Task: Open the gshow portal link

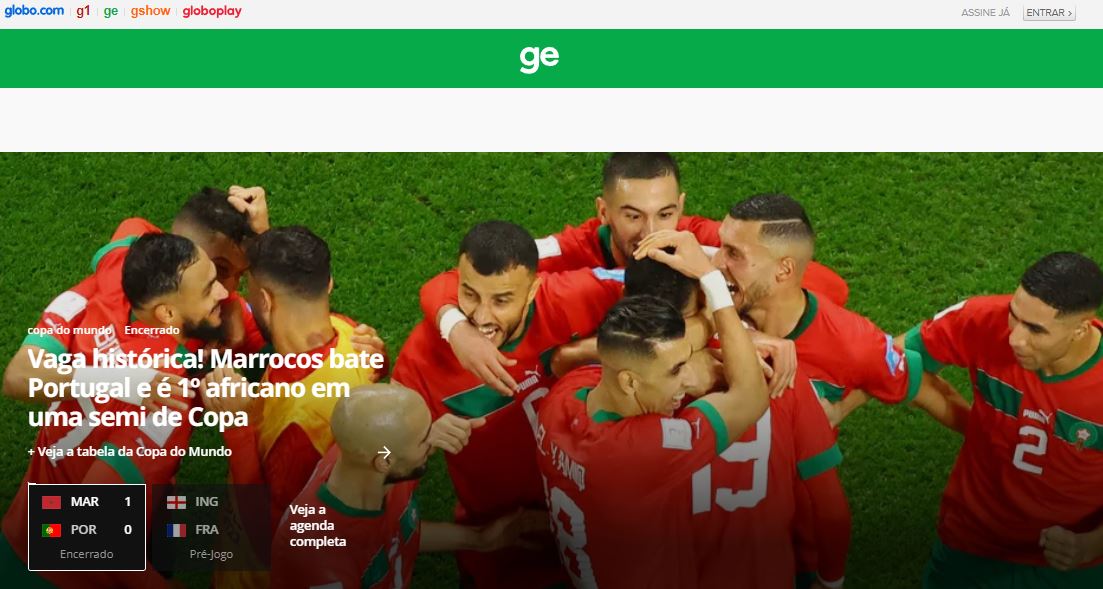Action: [x=151, y=11]
